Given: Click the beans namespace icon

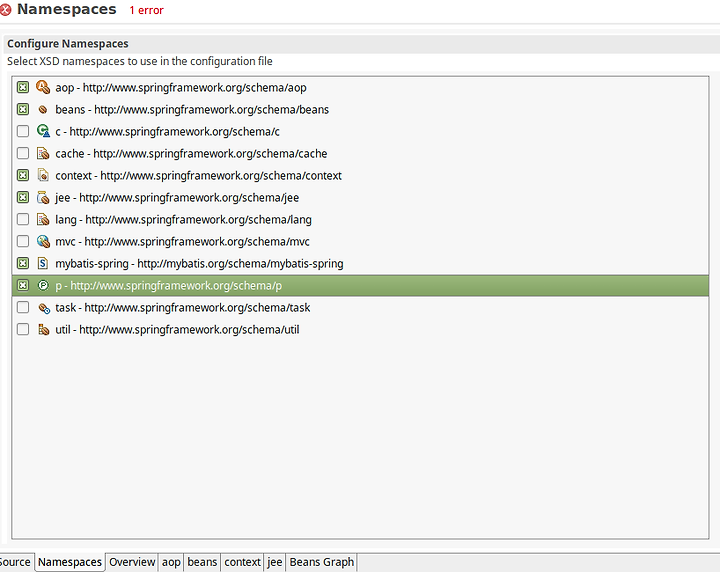Looking at the screenshot, I should 43,109.
